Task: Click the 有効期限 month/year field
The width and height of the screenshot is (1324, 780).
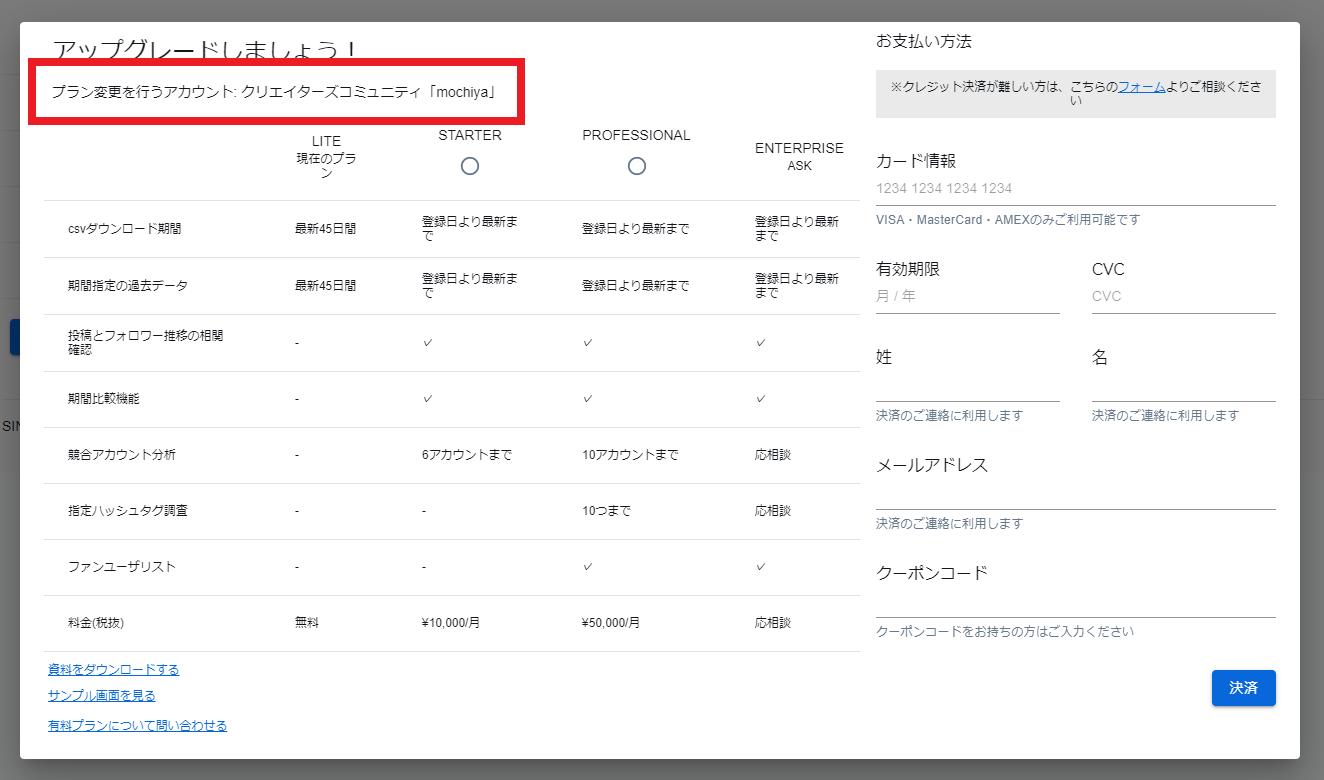Action: [x=967, y=297]
